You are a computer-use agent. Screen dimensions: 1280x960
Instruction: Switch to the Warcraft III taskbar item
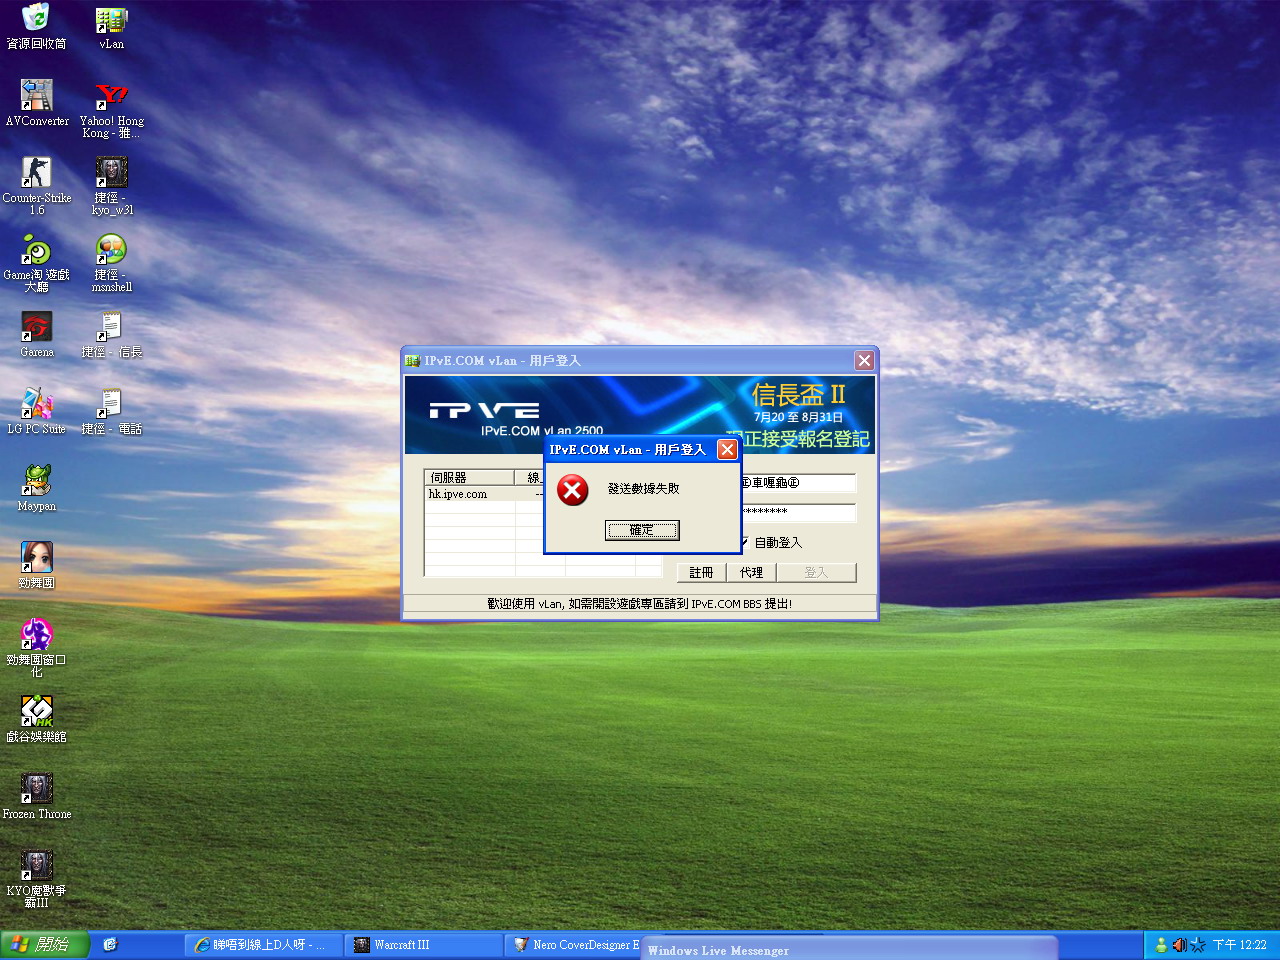tap(424, 945)
